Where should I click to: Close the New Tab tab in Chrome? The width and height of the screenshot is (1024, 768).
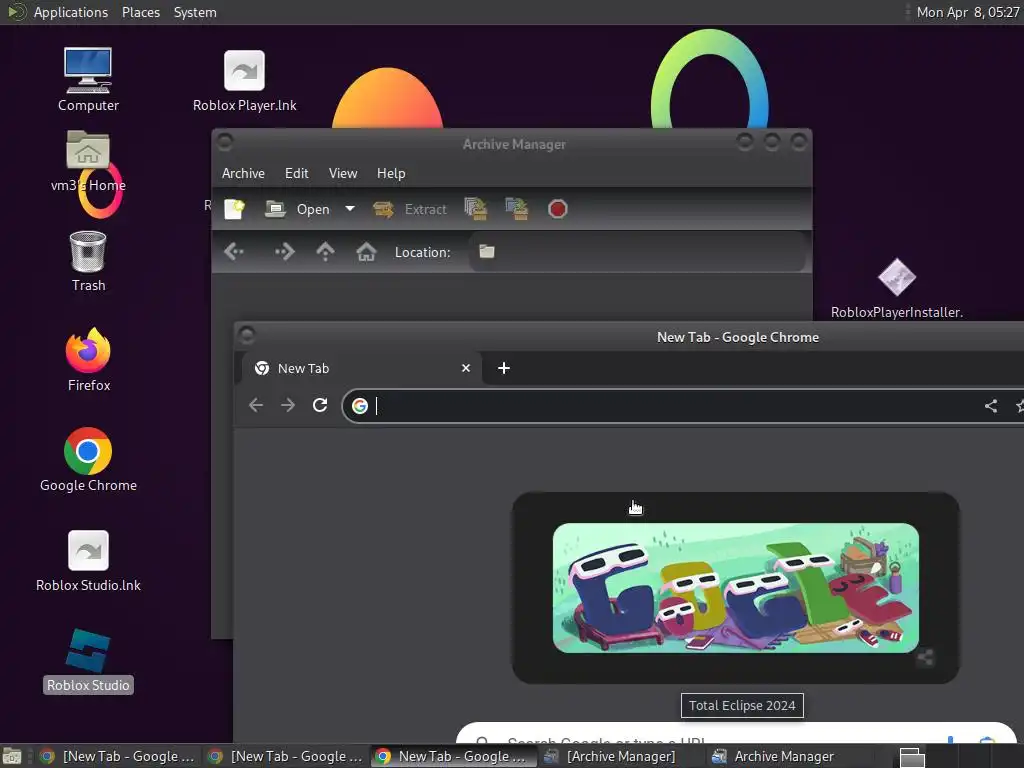(466, 368)
